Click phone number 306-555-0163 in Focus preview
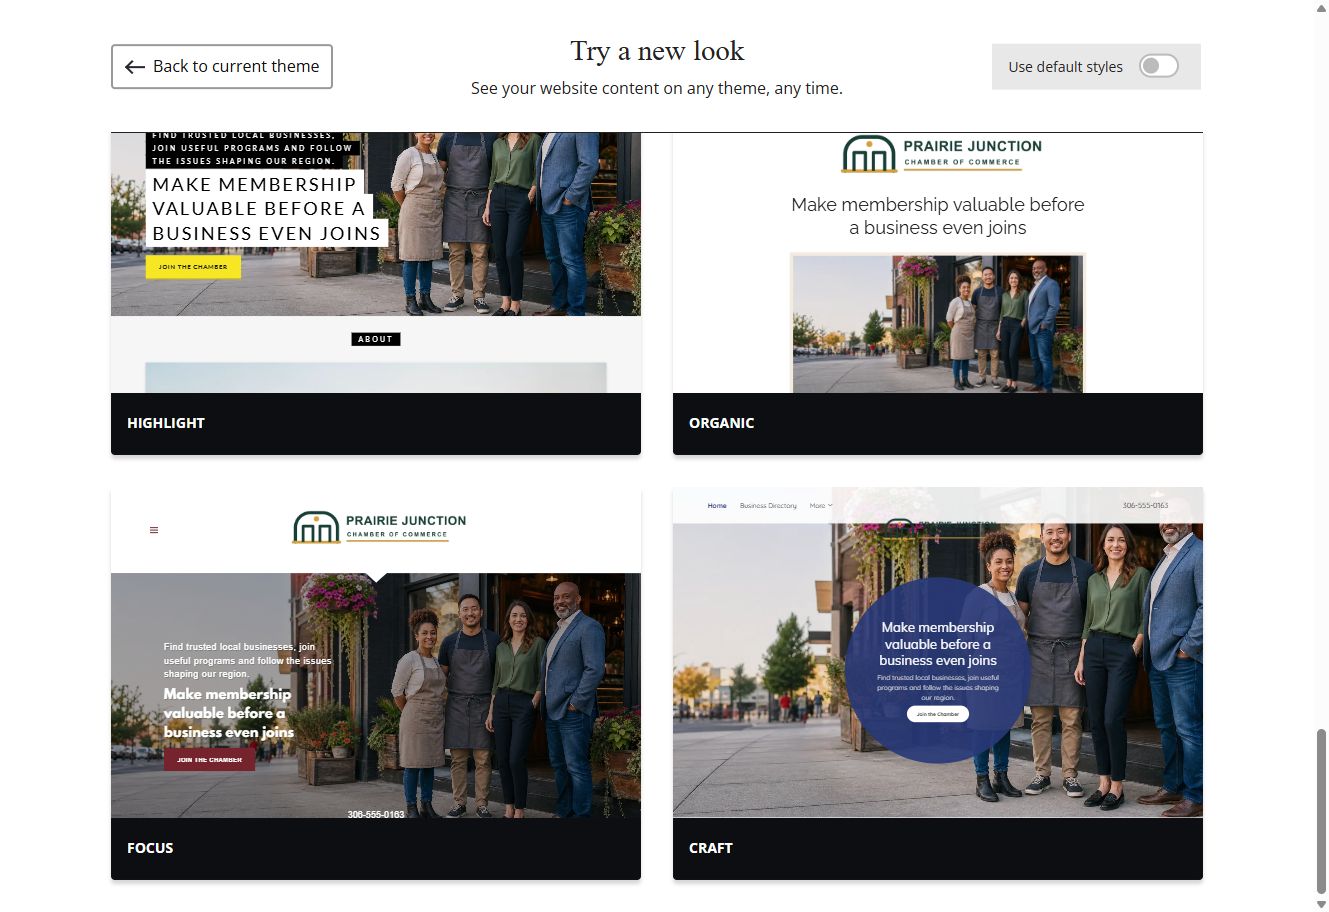The image size is (1329, 912). (376, 814)
